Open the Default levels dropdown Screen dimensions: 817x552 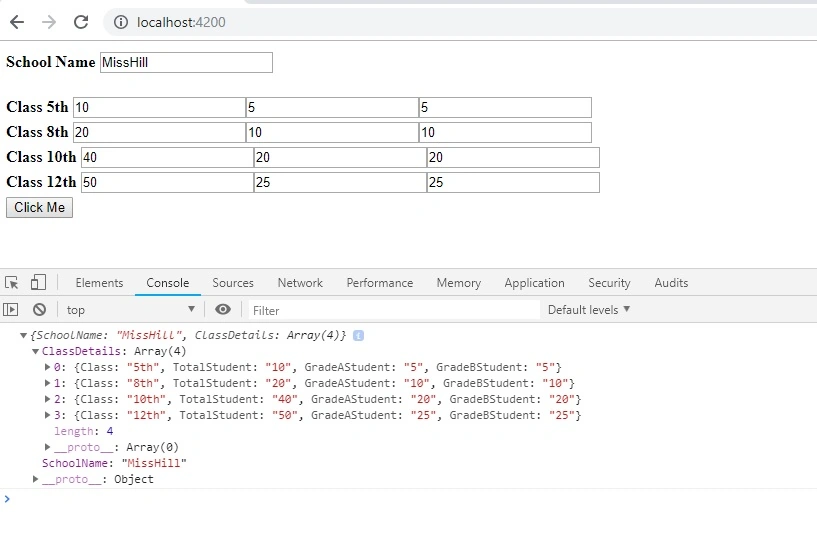[589, 310]
